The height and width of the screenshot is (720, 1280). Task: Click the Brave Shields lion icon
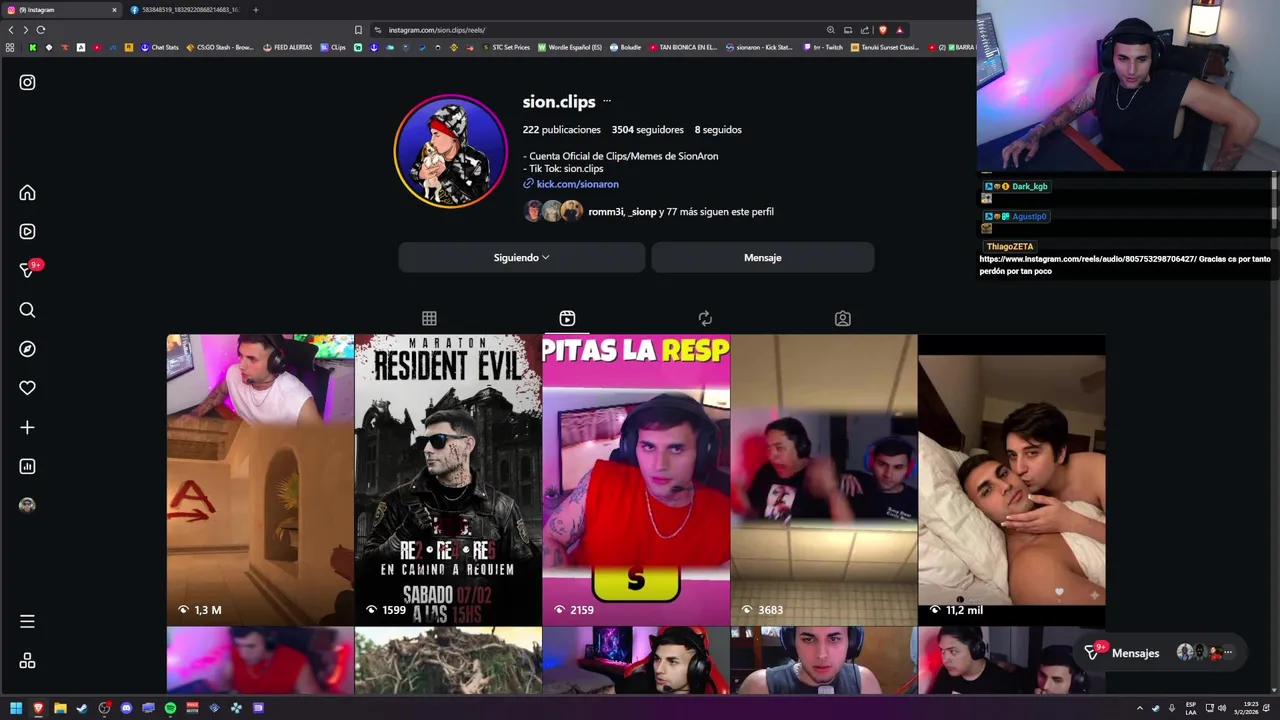coord(882,30)
